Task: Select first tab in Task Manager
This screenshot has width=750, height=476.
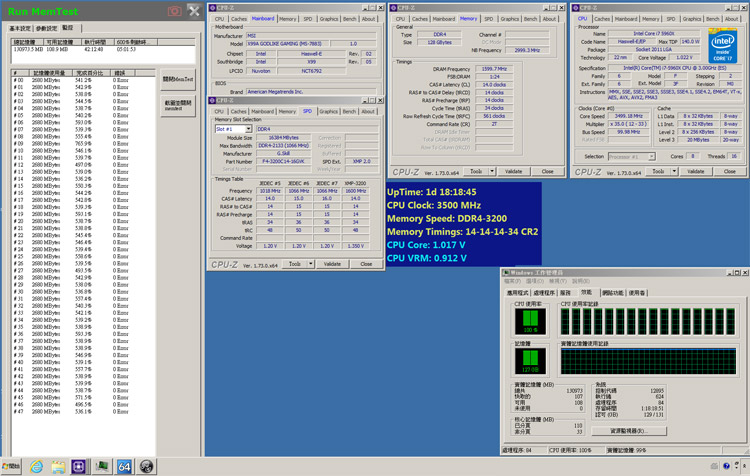Action: pos(518,293)
